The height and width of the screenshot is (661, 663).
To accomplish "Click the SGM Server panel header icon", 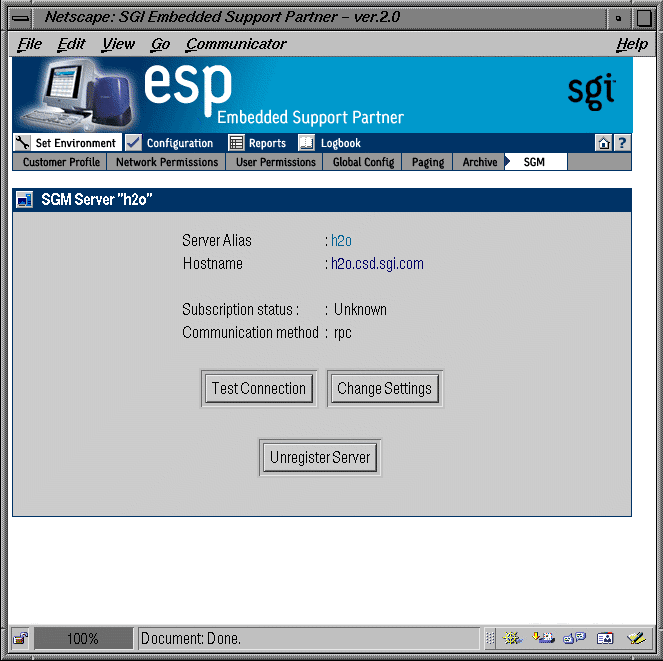I will 24,199.
